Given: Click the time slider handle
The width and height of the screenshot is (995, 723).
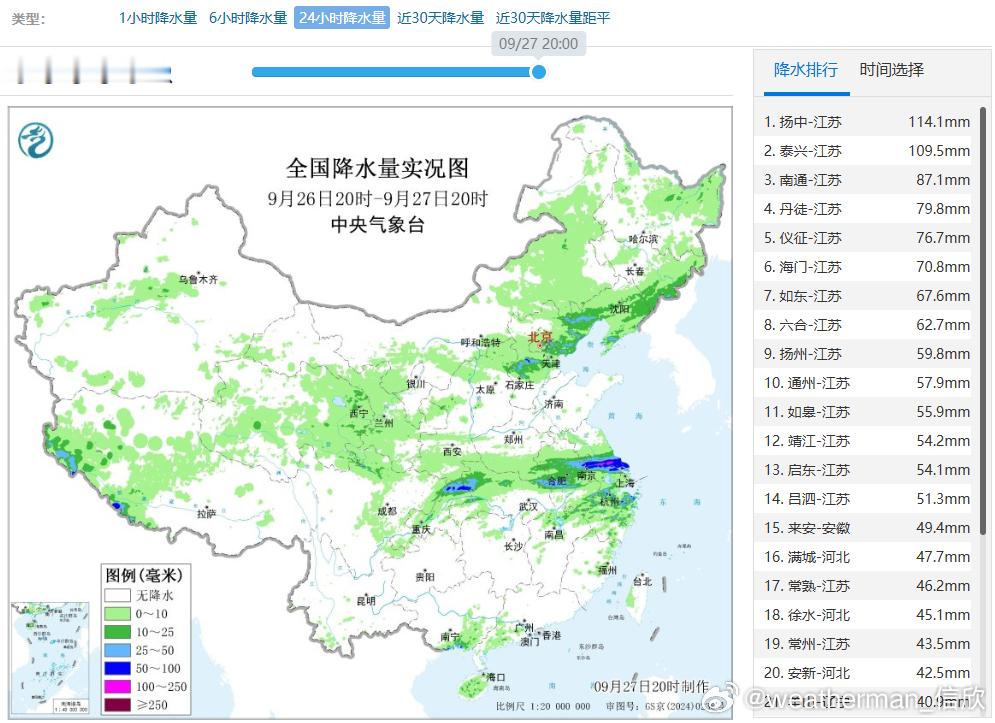Looking at the screenshot, I should click(x=539, y=72).
